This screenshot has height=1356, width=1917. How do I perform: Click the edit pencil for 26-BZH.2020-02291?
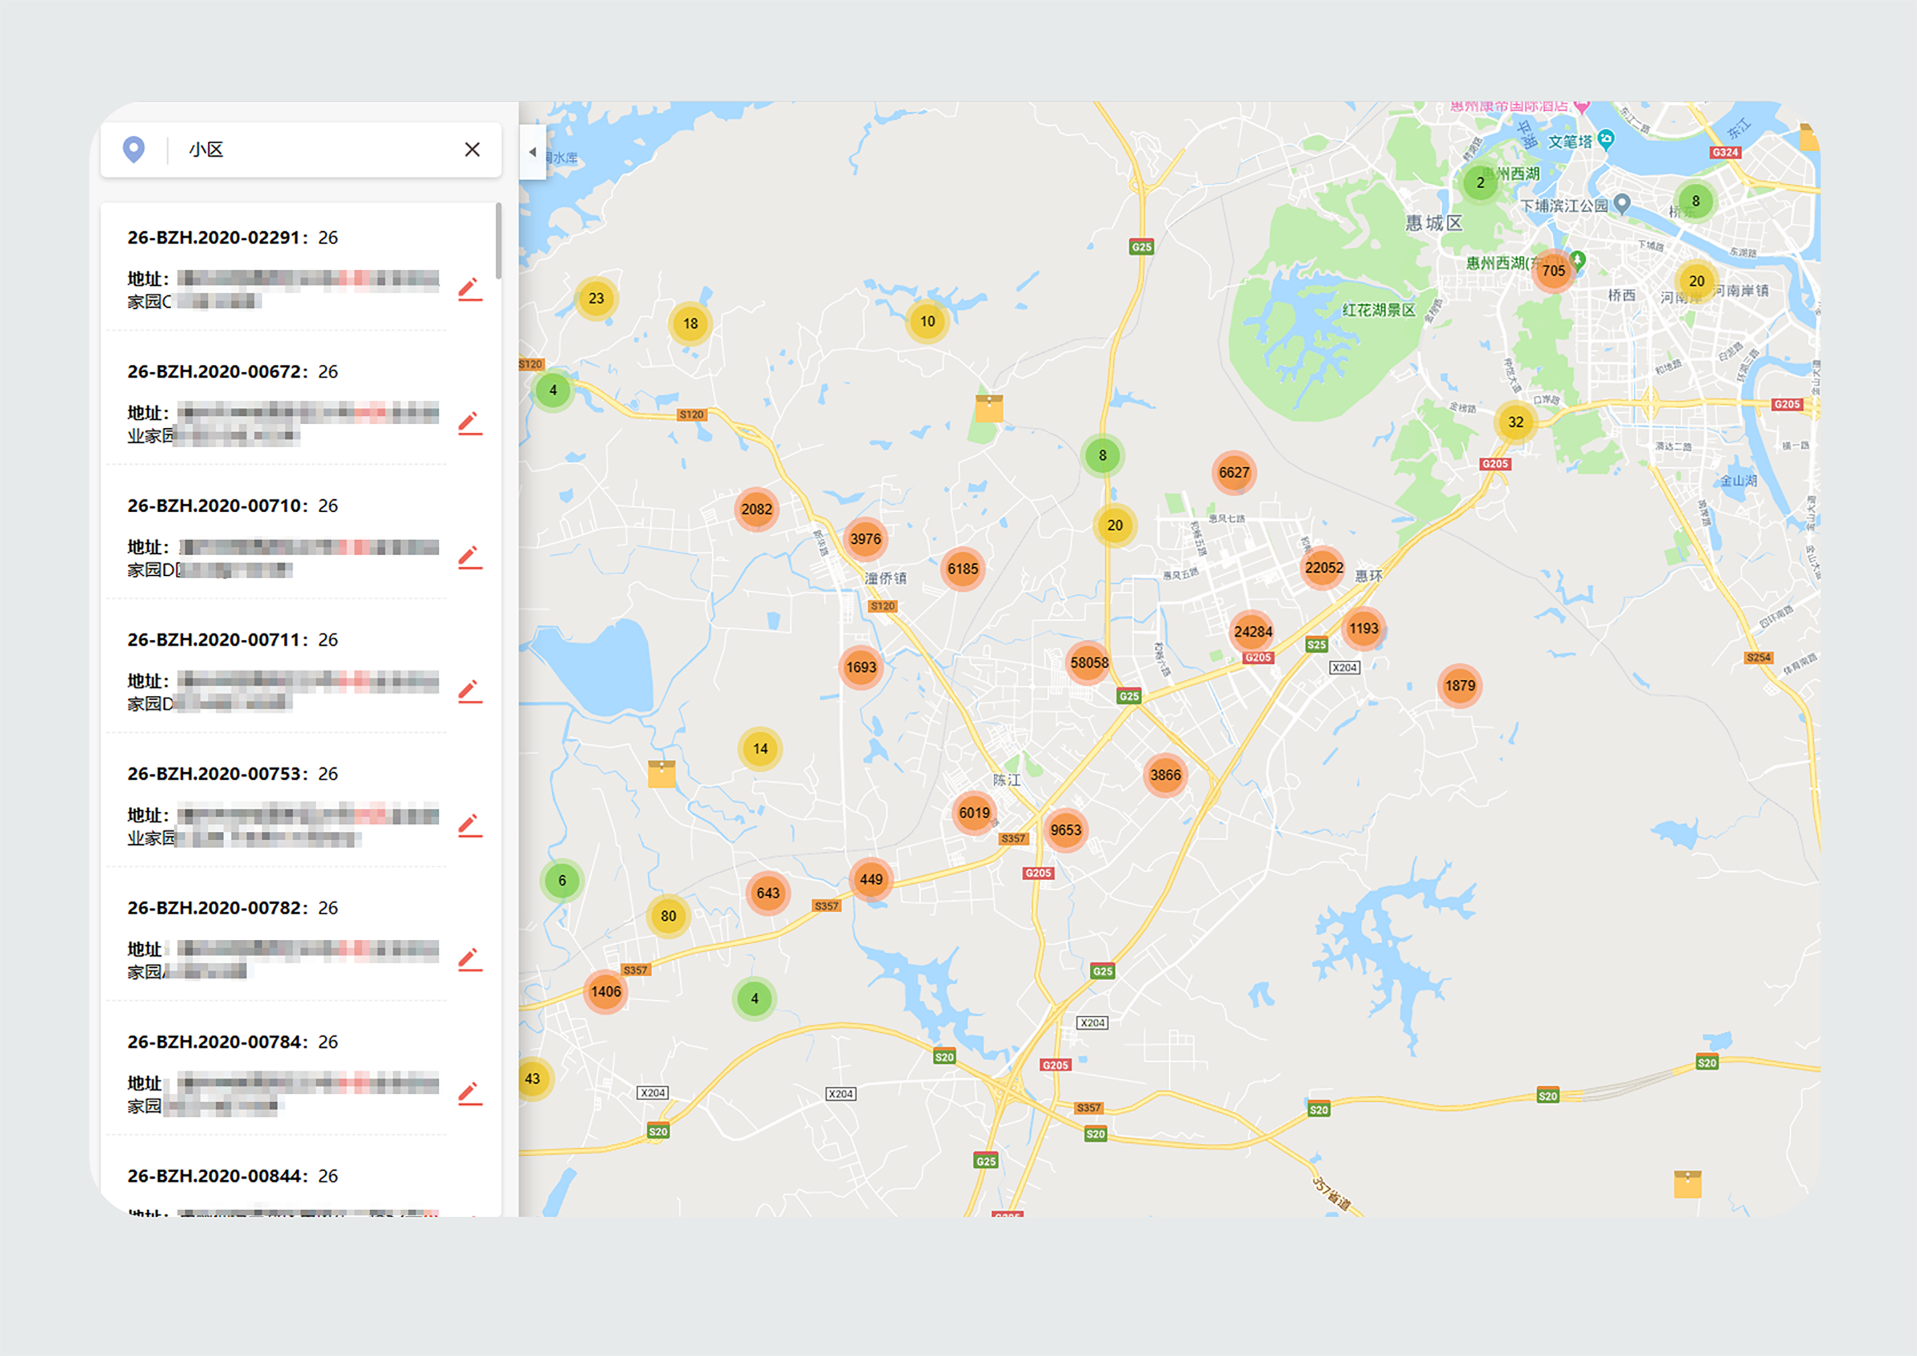469,290
